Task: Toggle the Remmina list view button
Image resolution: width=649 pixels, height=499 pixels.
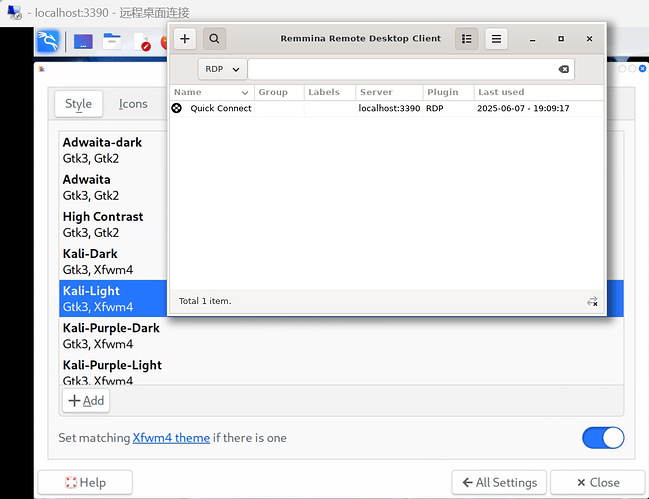Action: [x=466, y=39]
